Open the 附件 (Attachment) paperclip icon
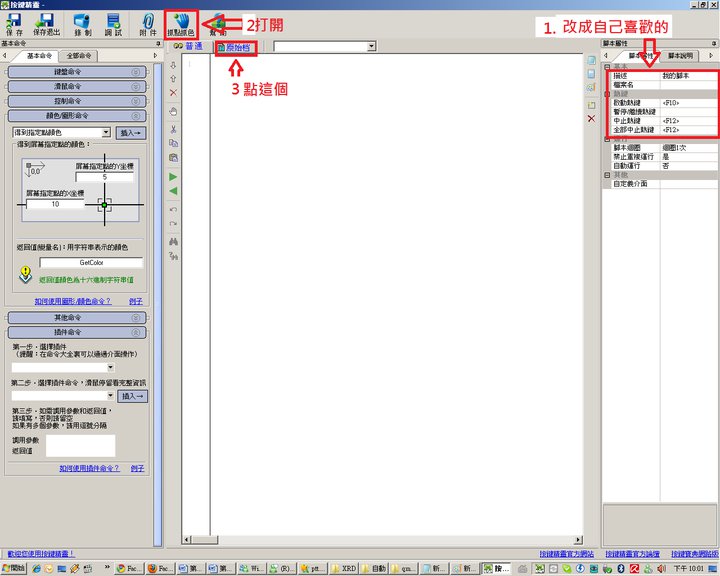 point(147,24)
